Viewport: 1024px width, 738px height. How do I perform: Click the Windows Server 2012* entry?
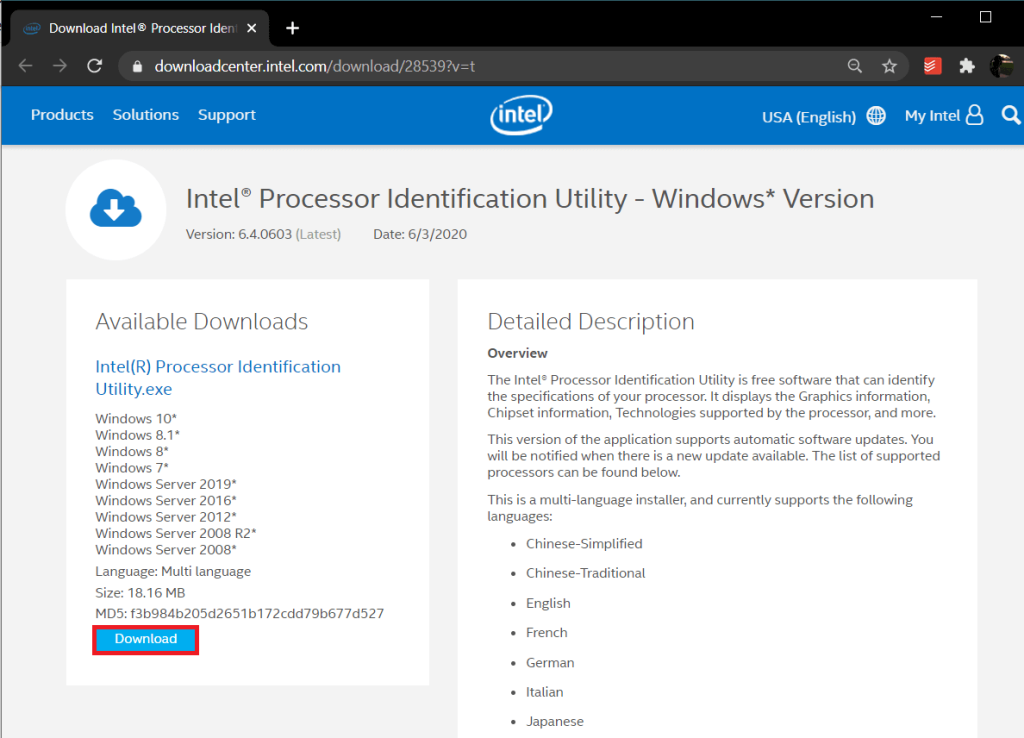coord(166,517)
